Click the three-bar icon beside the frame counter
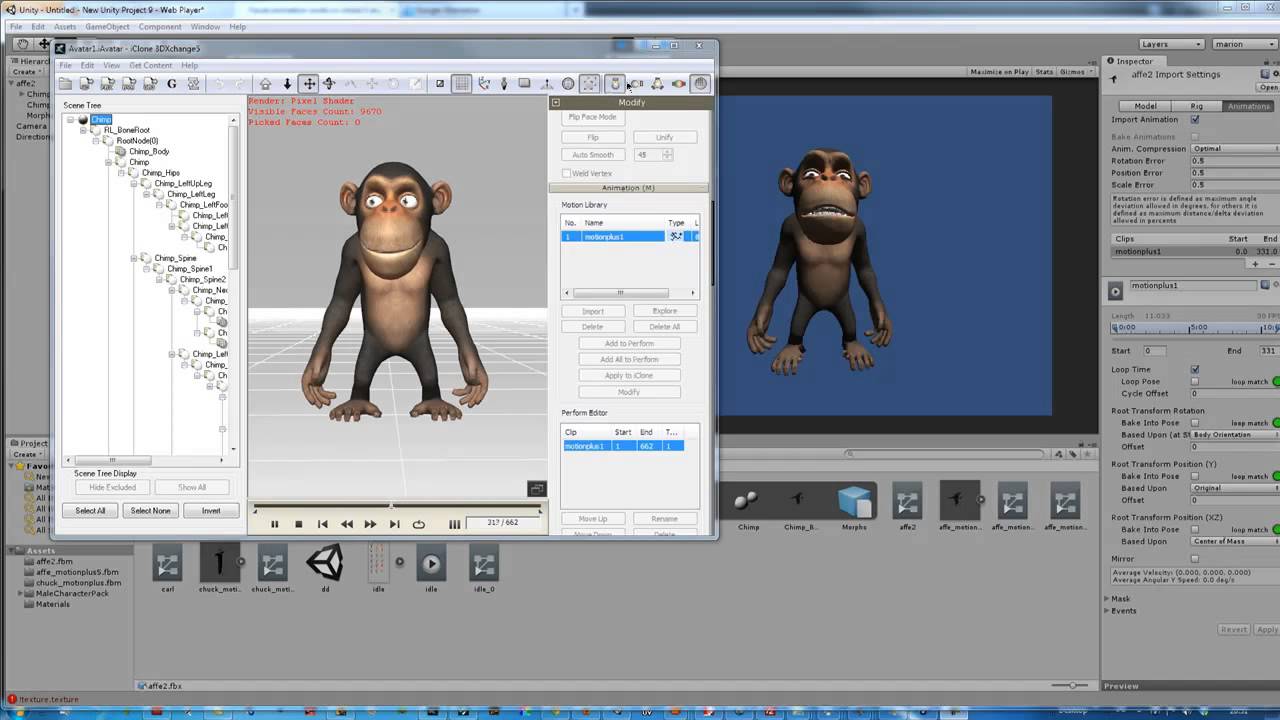Viewport: 1280px width, 720px height. (x=454, y=524)
